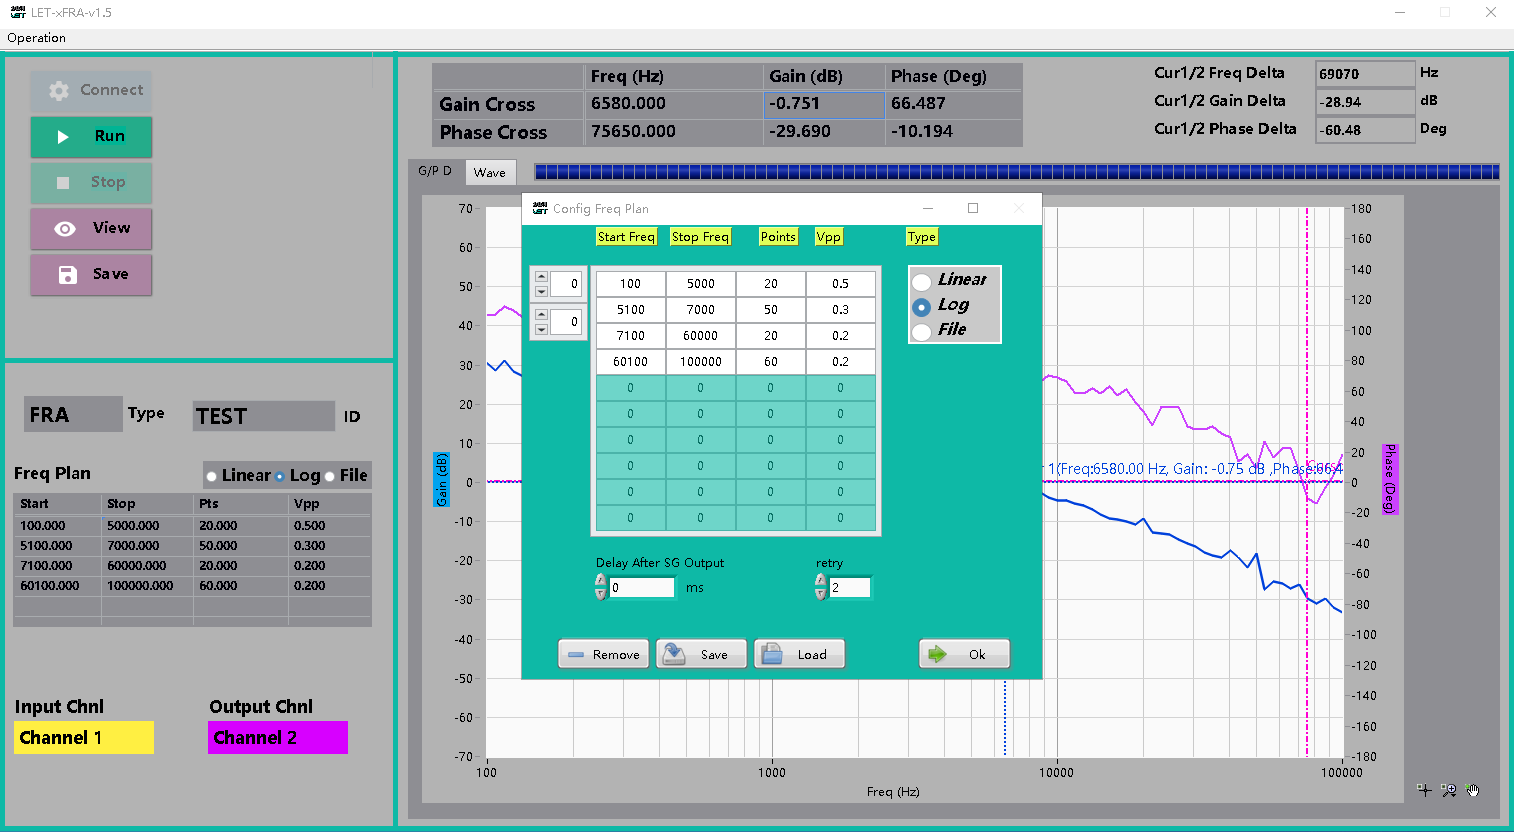Increase the retry count value
This screenshot has height=832, width=1514.
[x=820, y=581]
